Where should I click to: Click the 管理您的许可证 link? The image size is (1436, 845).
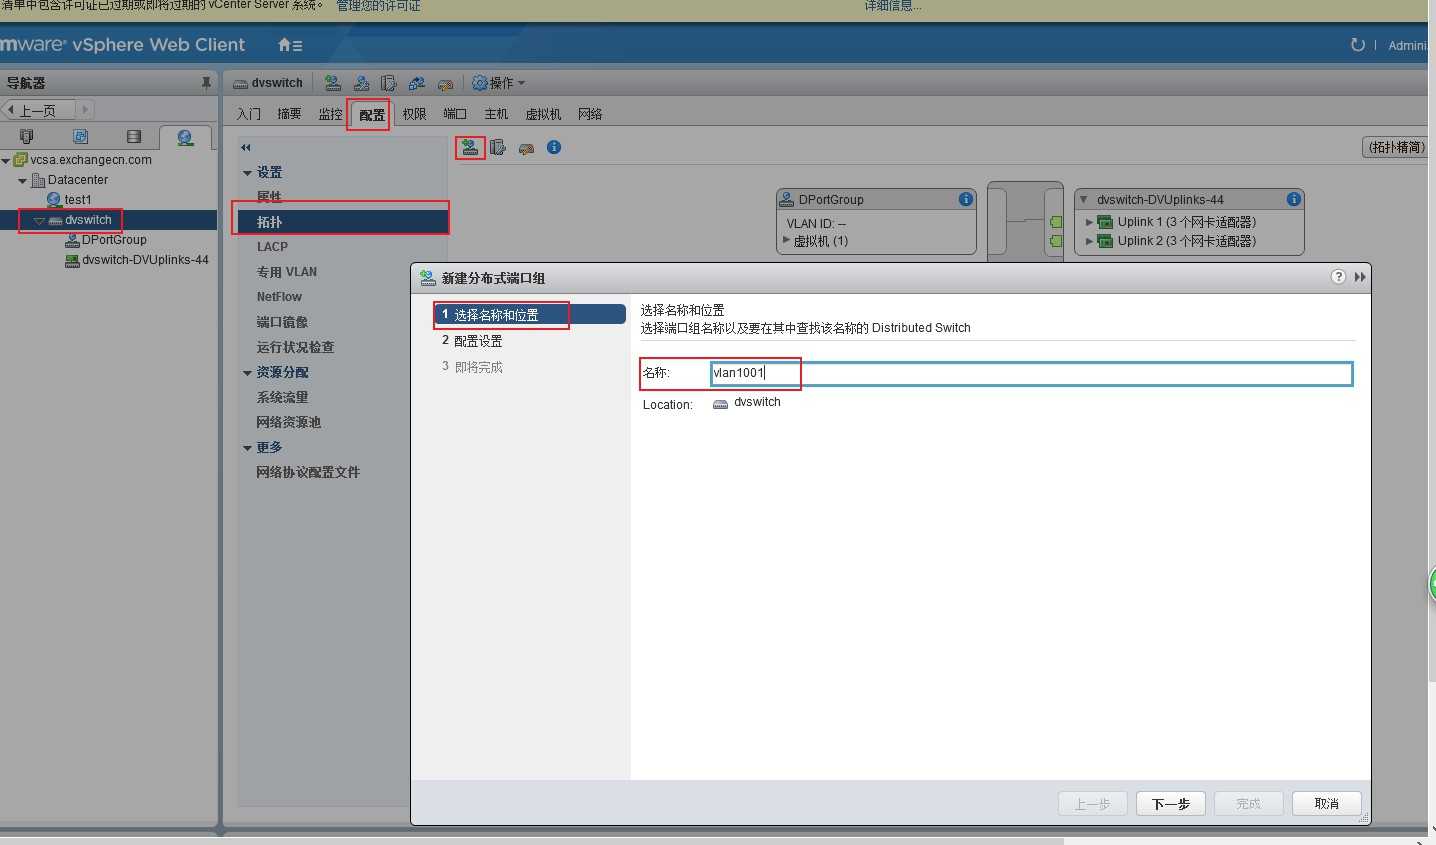pos(378,6)
